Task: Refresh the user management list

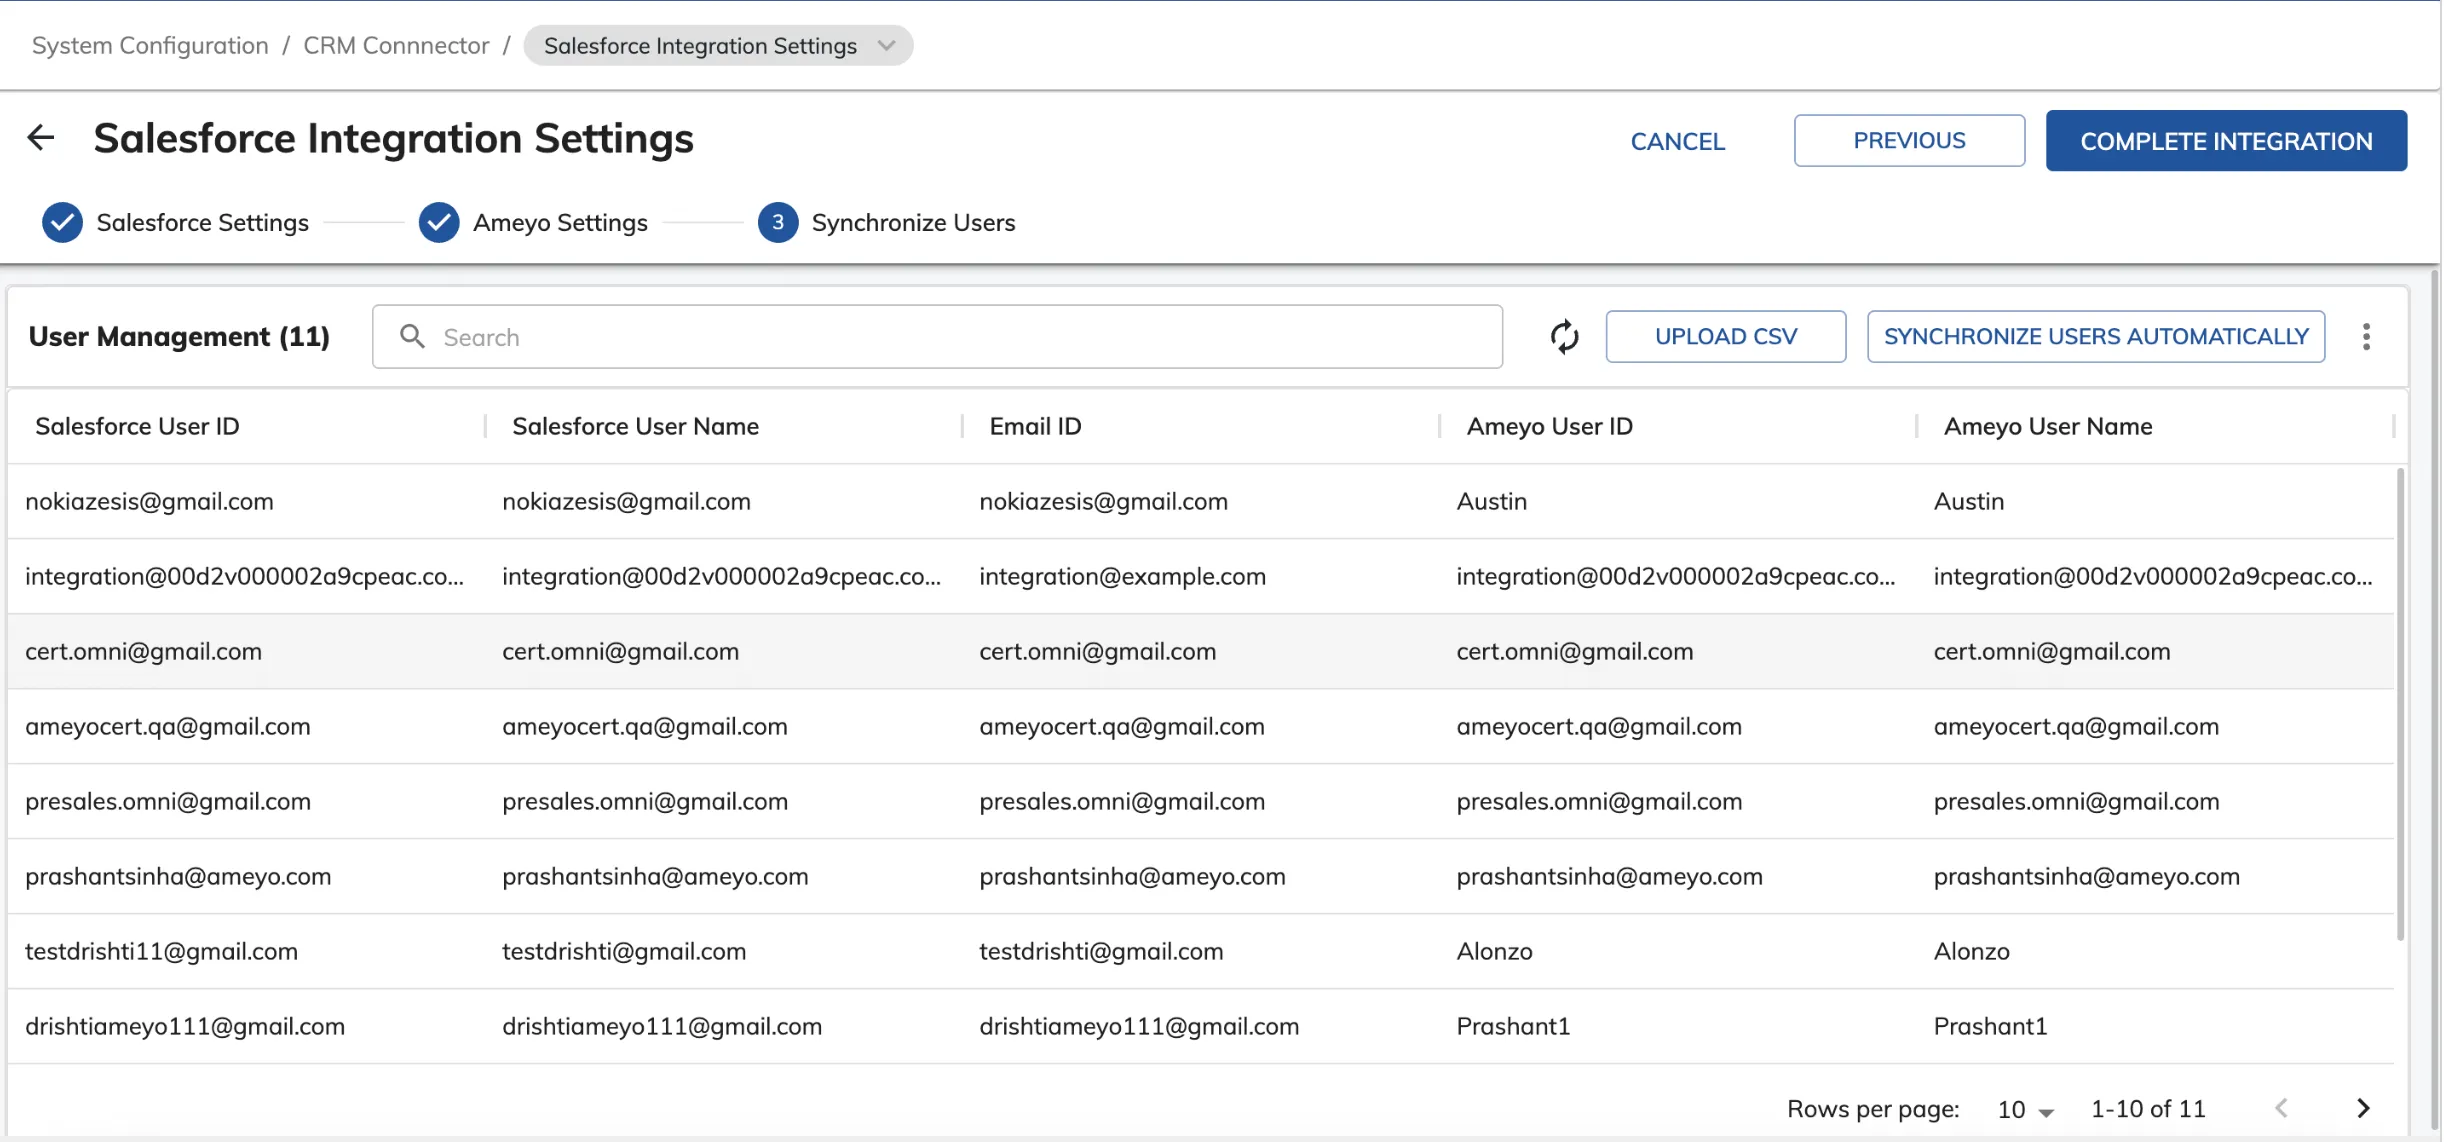Action: click(x=1564, y=337)
